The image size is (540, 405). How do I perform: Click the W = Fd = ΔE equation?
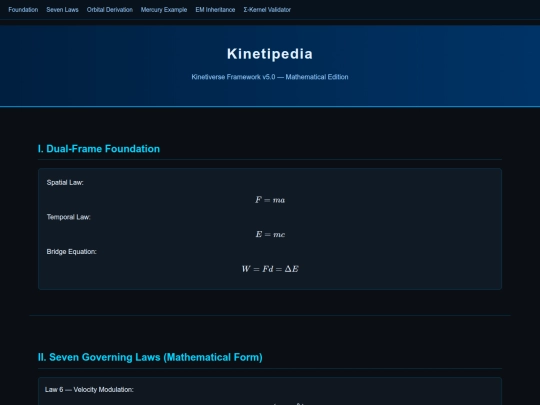click(270, 269)
